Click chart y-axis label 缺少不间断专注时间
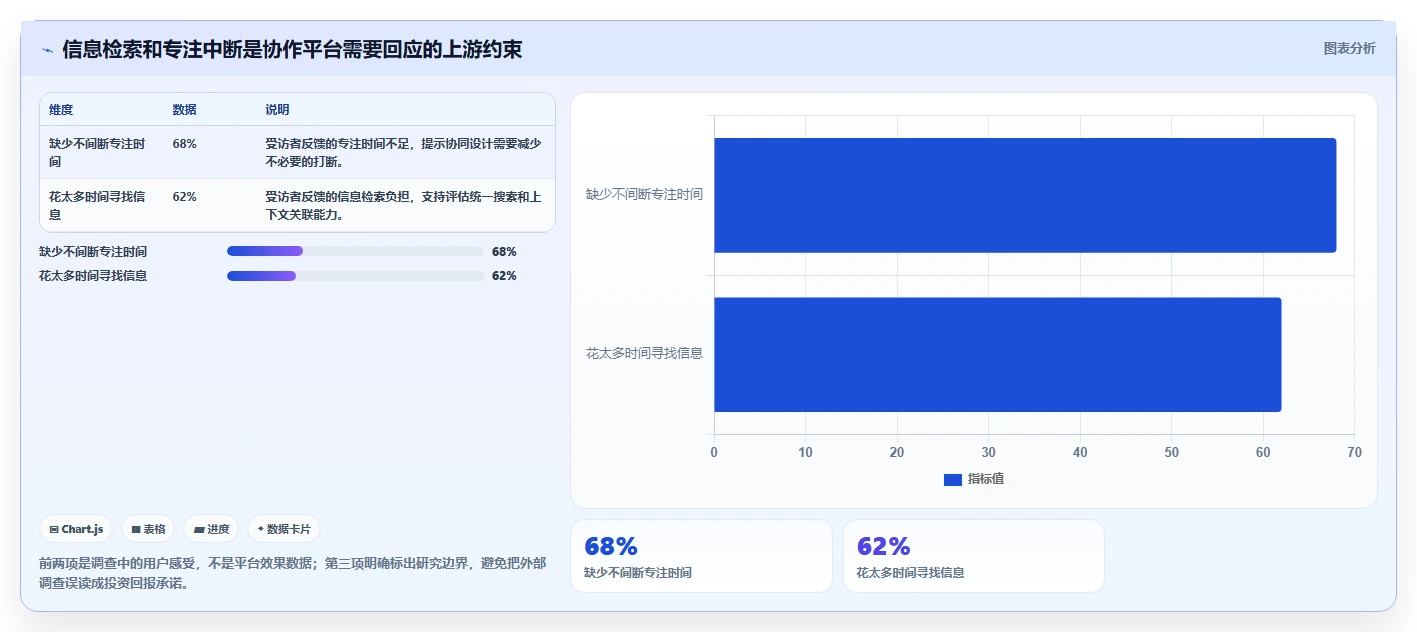This screenshot has width=1417, height=632. pos(644,194)
